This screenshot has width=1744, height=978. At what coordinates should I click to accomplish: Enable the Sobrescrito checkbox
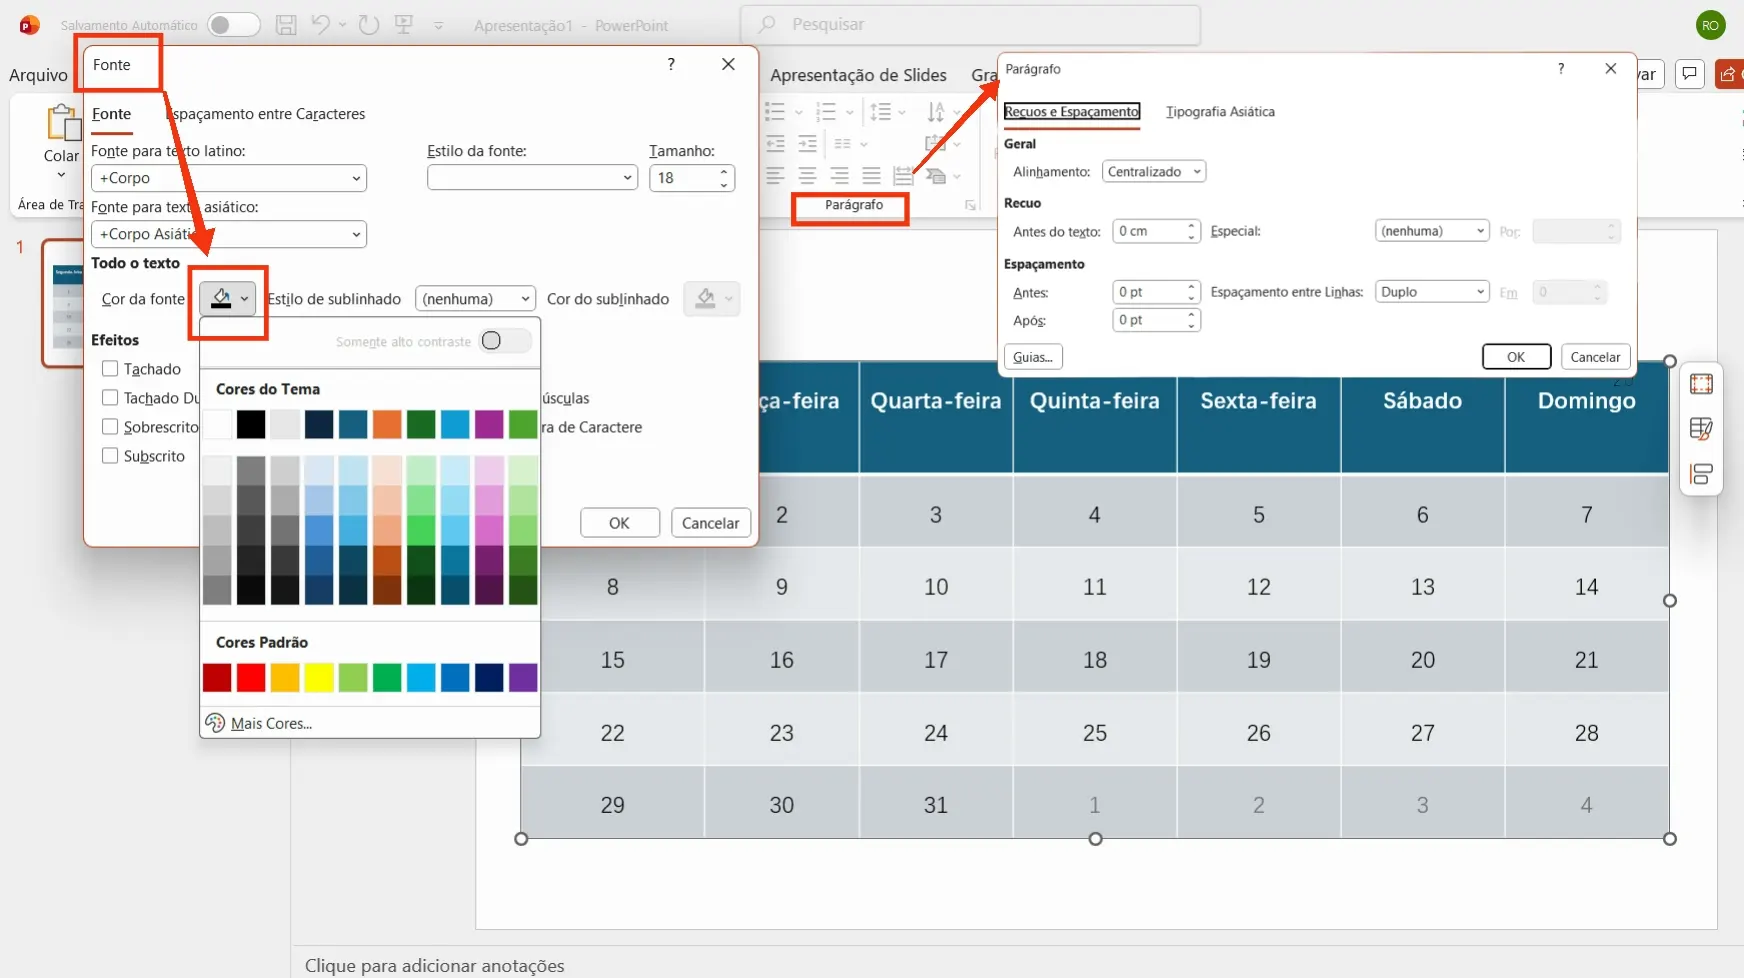pos(110,426)
